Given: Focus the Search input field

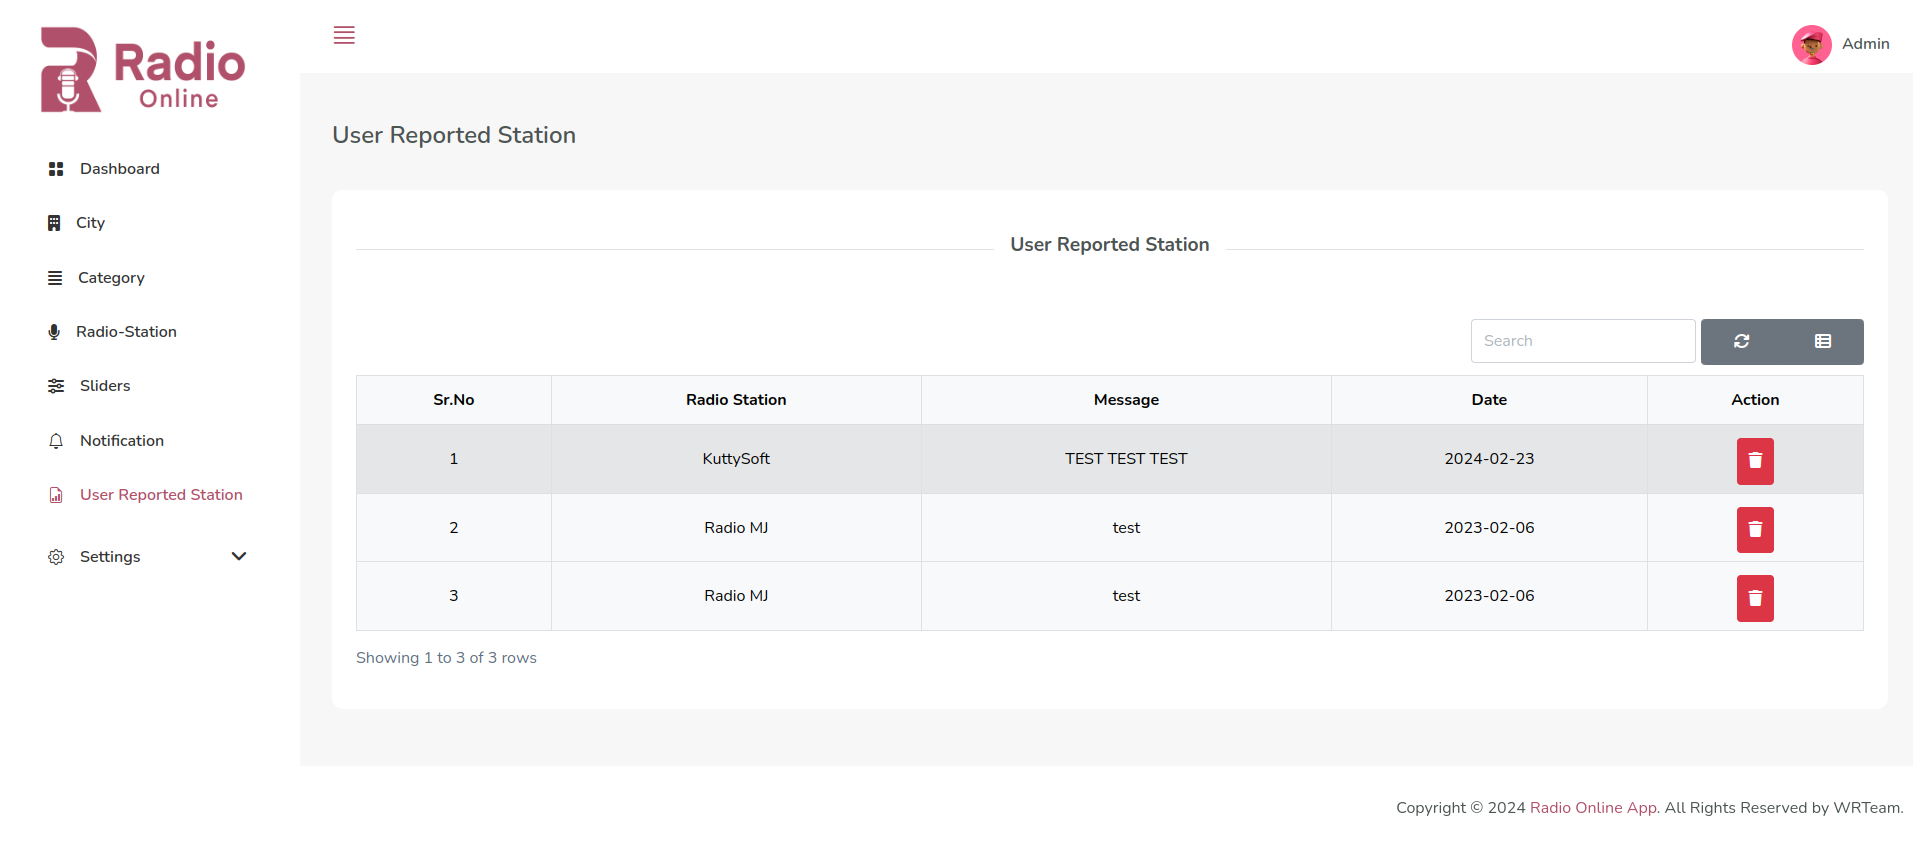Looking at the screenshot, I should click(x=1583, y=341).
